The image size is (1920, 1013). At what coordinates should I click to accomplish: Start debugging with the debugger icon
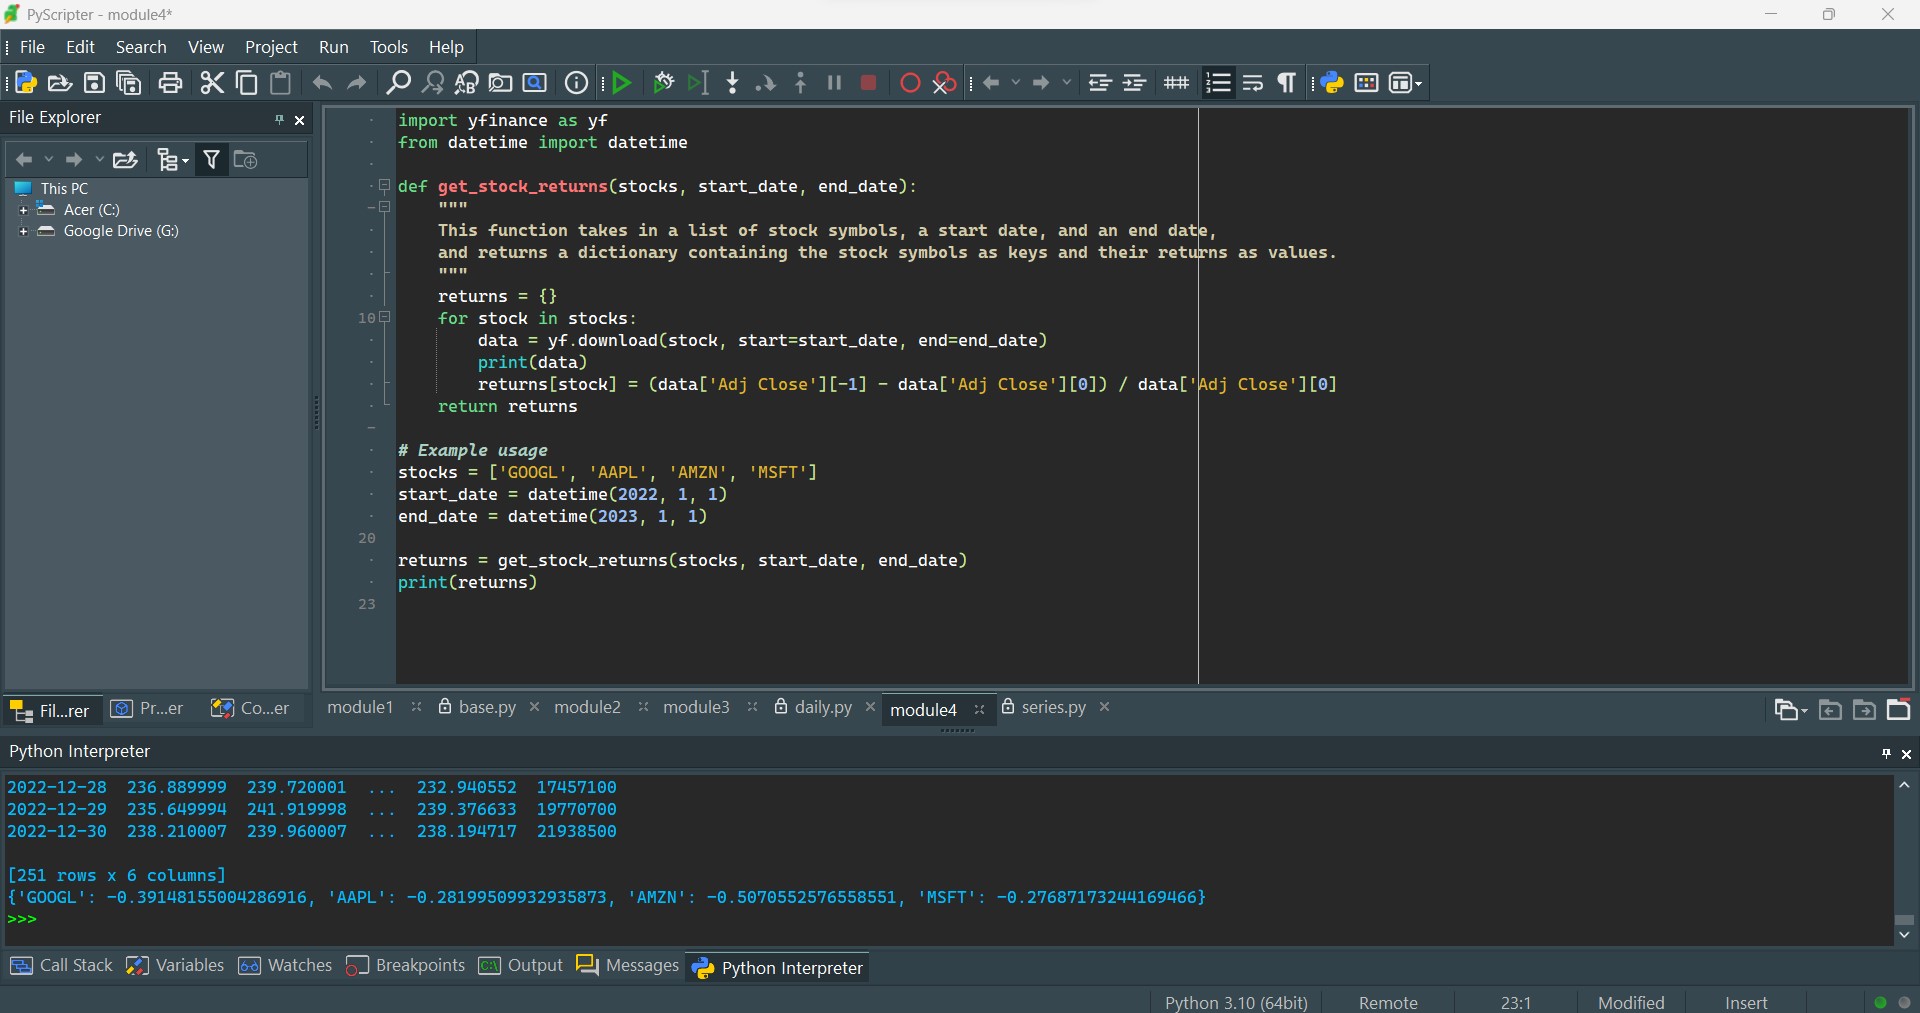664,82
